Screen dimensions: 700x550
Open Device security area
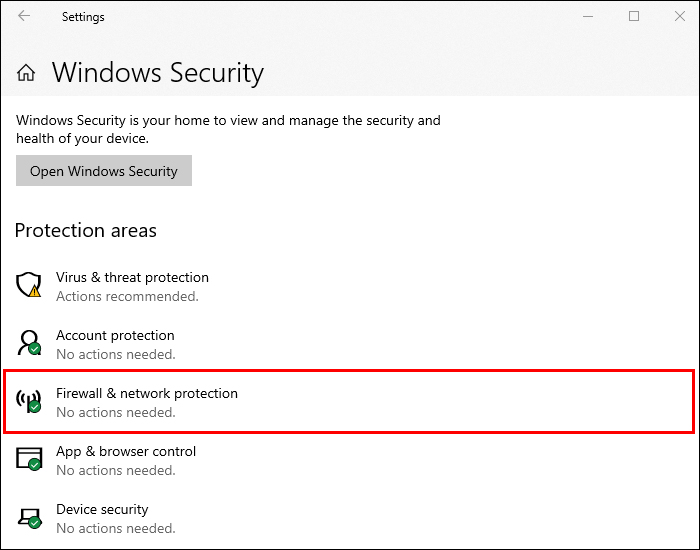[102, 509]
